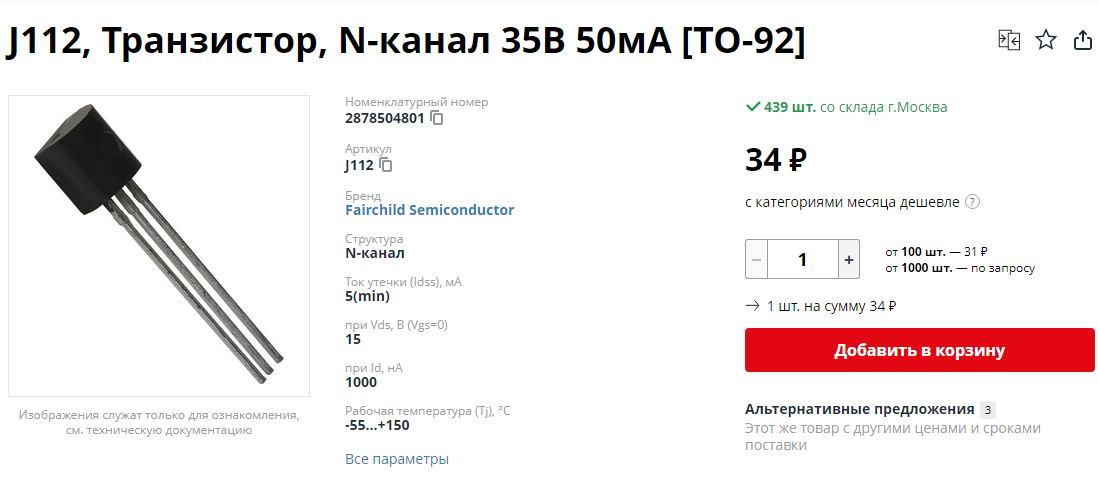Click the compare product icon

coord(1008,40)
